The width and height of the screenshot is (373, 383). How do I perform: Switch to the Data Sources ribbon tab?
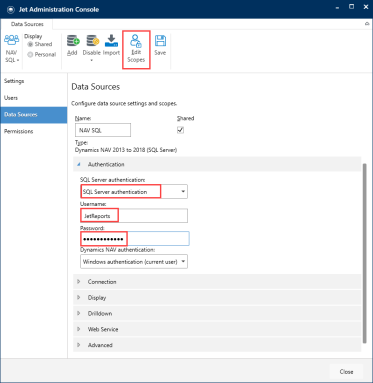pyautogui.click(x=27, y=24)
